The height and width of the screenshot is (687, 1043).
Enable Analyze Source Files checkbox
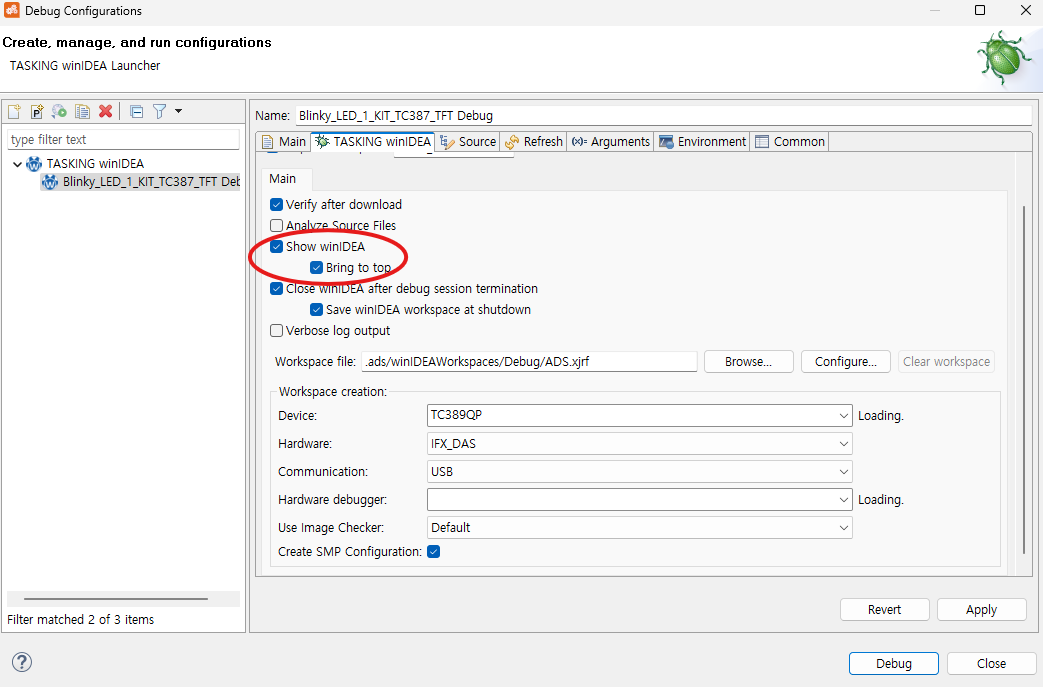coord(277,225)
